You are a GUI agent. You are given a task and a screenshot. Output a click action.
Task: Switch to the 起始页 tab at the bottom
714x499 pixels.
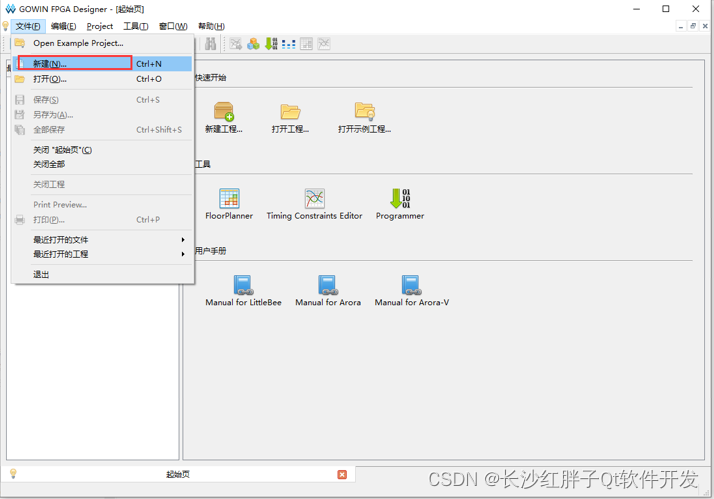pos(178,474)
